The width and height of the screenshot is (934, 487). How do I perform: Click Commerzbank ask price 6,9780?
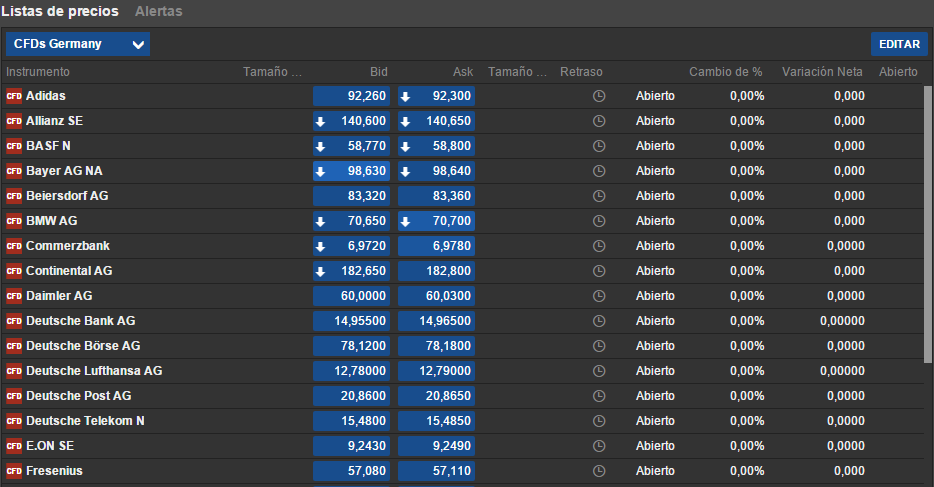pos(436,246)
